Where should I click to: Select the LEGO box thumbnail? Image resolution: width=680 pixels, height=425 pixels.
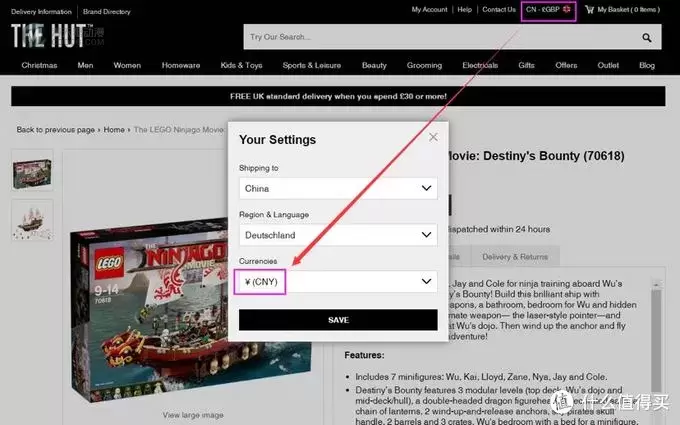[32, 170]
